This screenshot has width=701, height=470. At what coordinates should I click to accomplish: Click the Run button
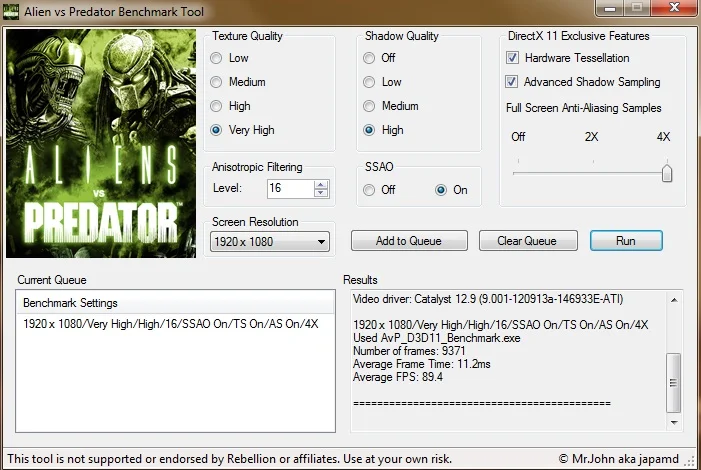click(626, 241)
